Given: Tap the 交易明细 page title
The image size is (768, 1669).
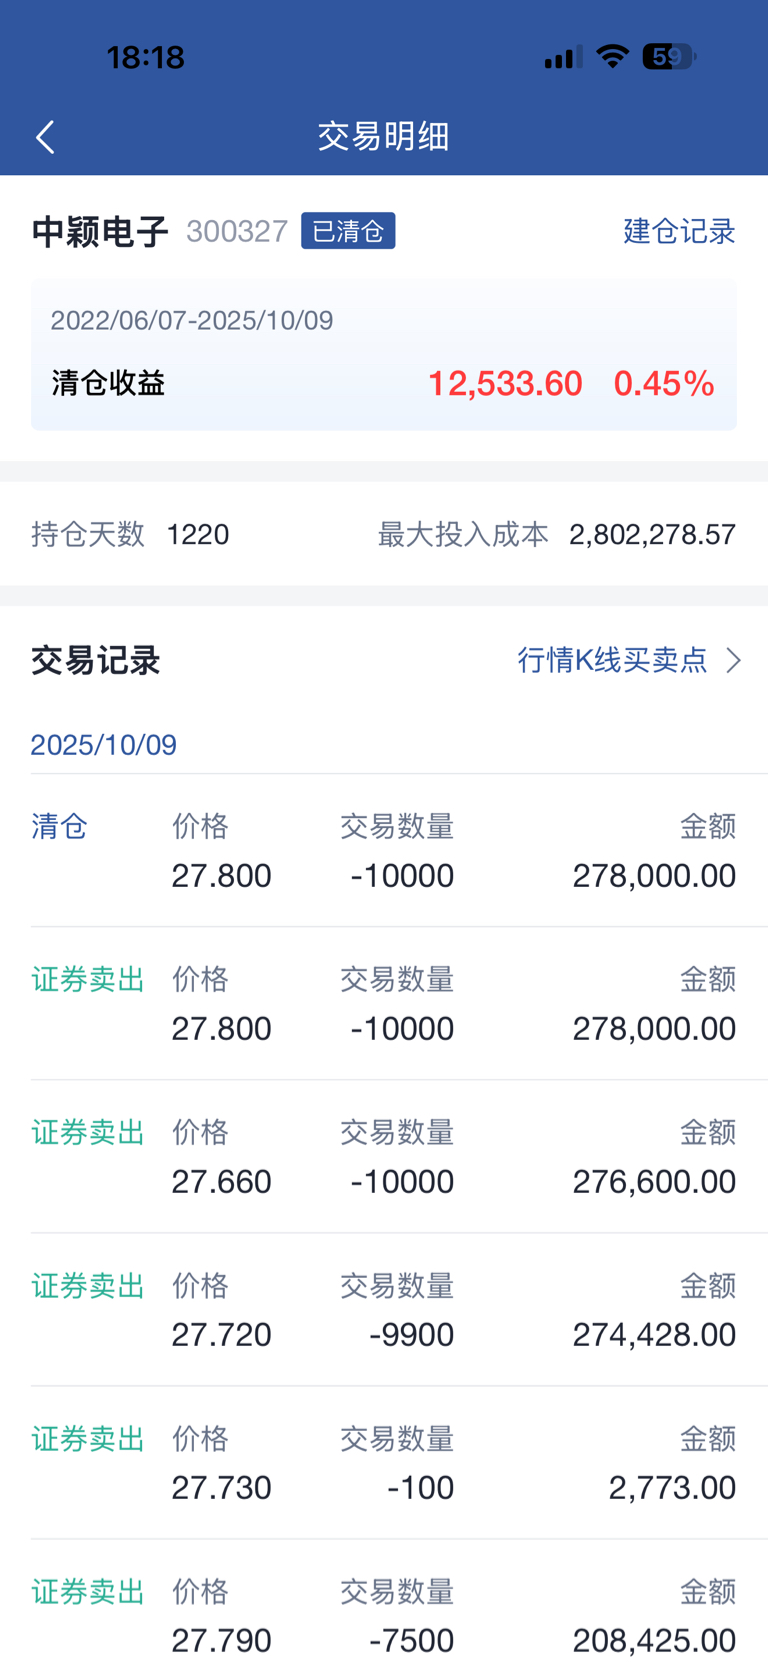Looking at the screenshot, I should 384,136.
